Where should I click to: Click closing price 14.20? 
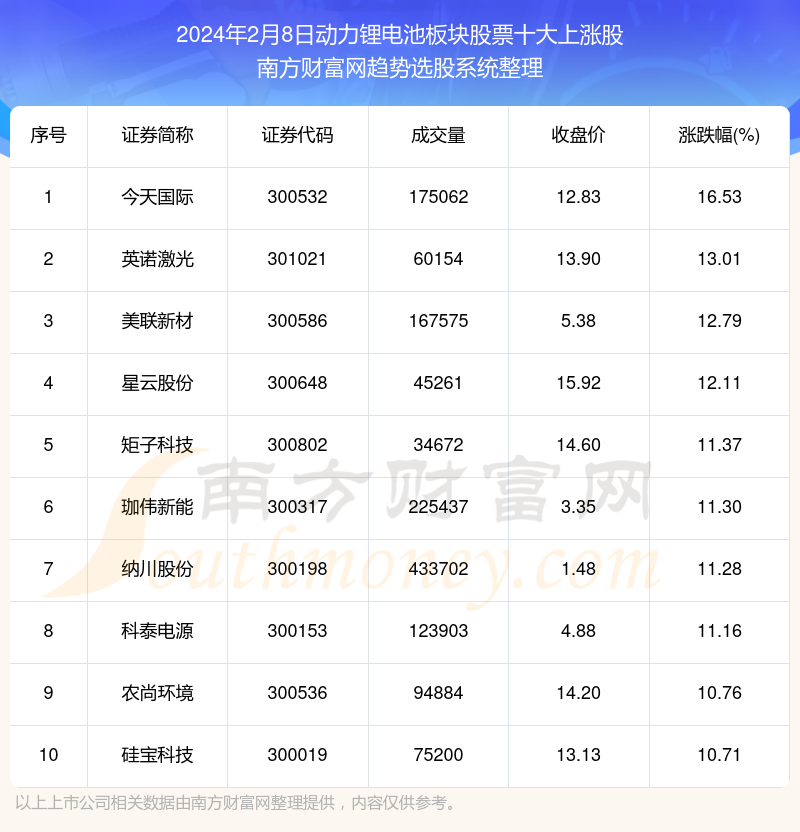578,693
